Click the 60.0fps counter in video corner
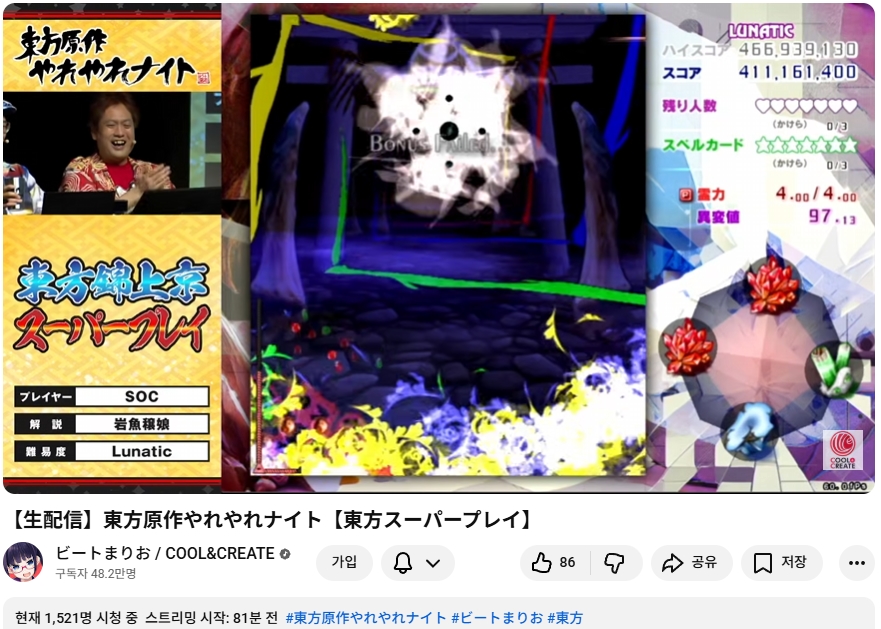Image resolution: width=881 pixels, height=629 pixels. (844, 486)
